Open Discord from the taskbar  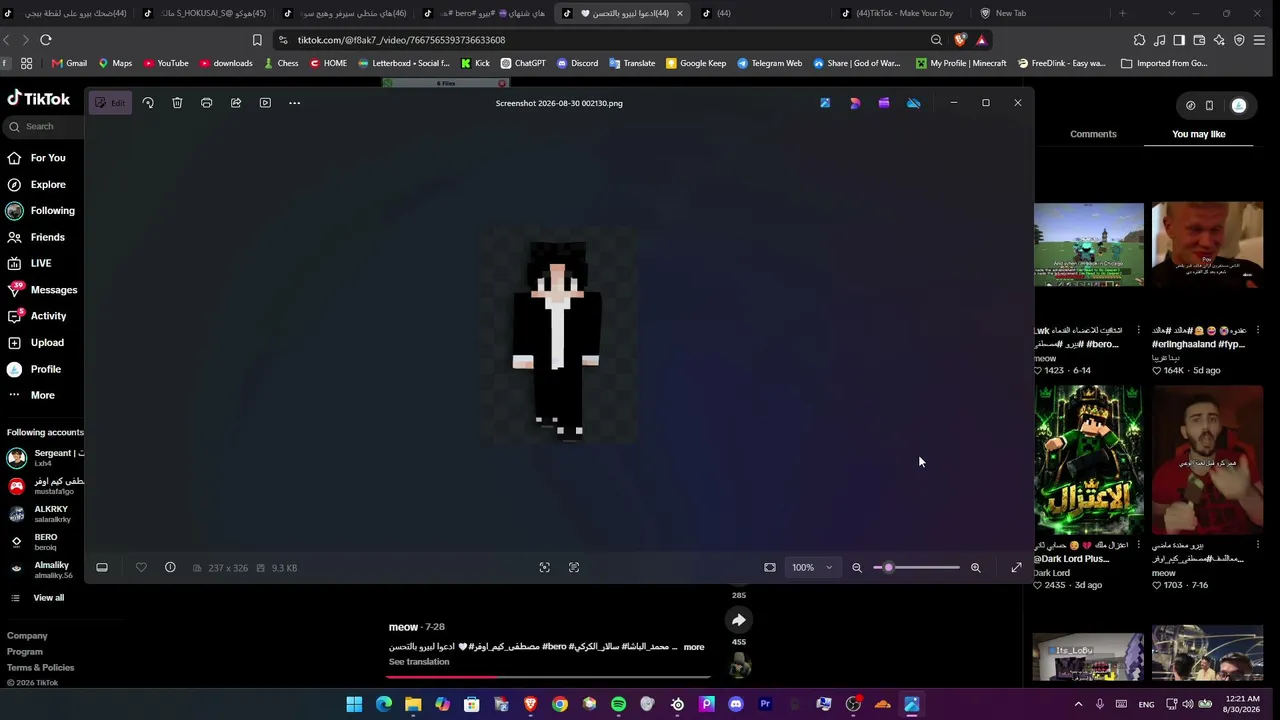tap(736, 705)
